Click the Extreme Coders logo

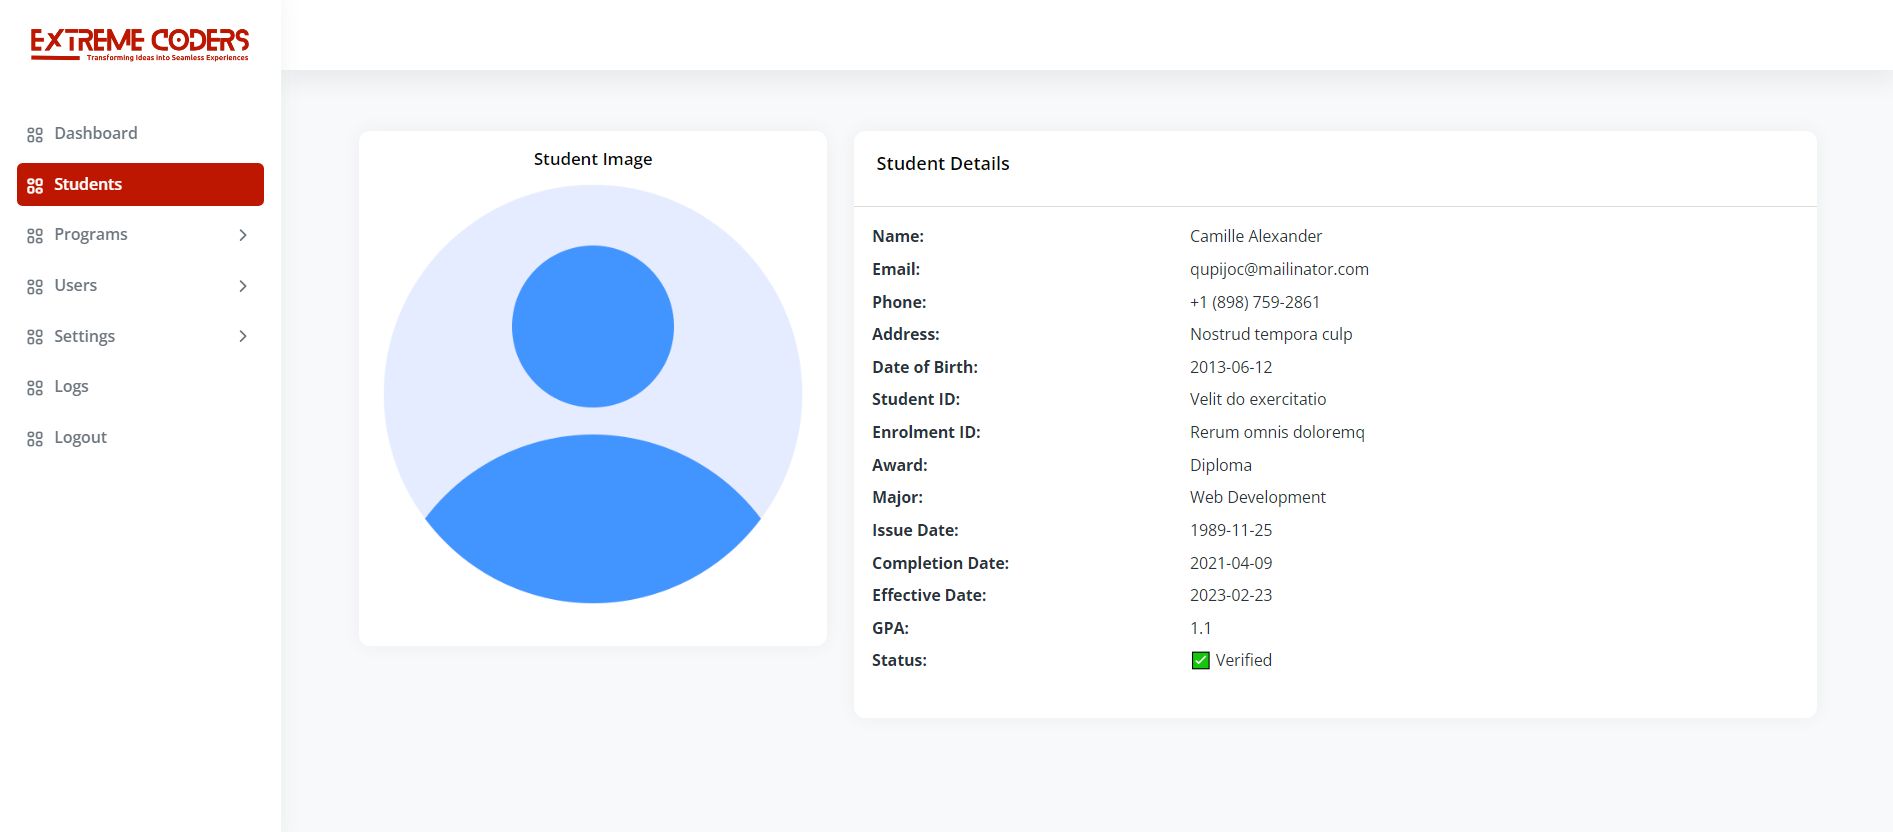point(140,44)
